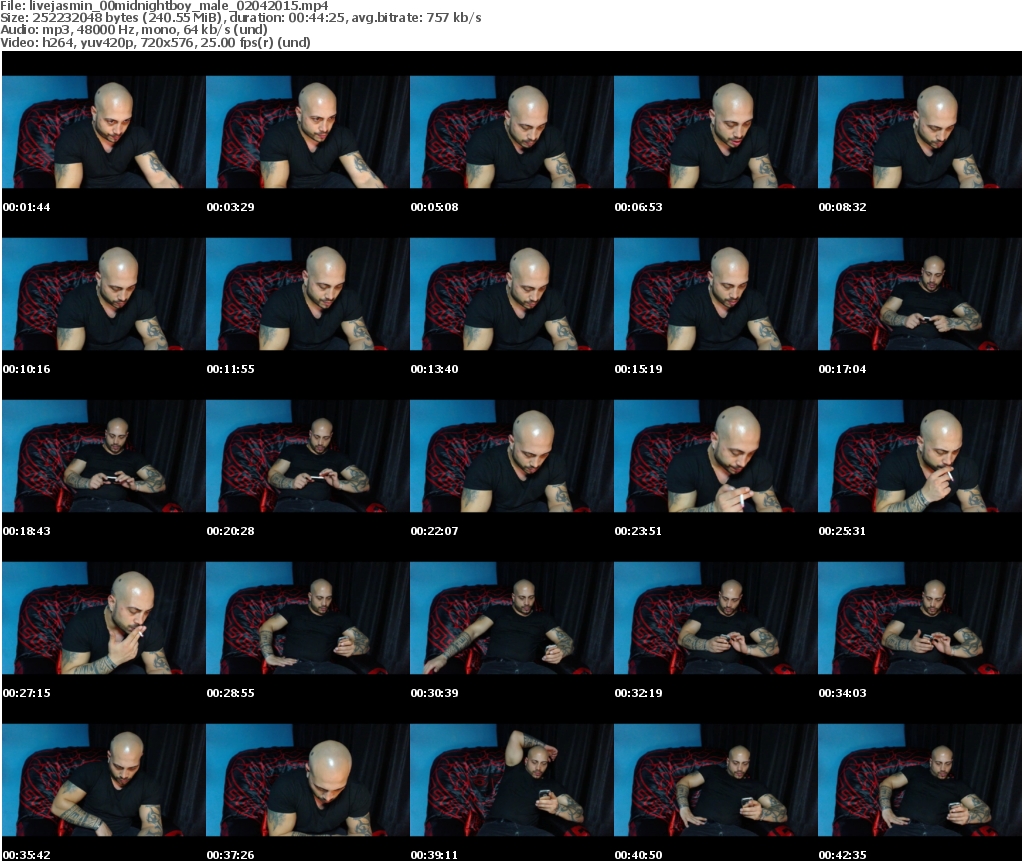The height and width of the screenshot is (861, 1024).
Task: Choose the video frame labeled 00:35:42
Action: pyautogui.click(x=104, y=780)
